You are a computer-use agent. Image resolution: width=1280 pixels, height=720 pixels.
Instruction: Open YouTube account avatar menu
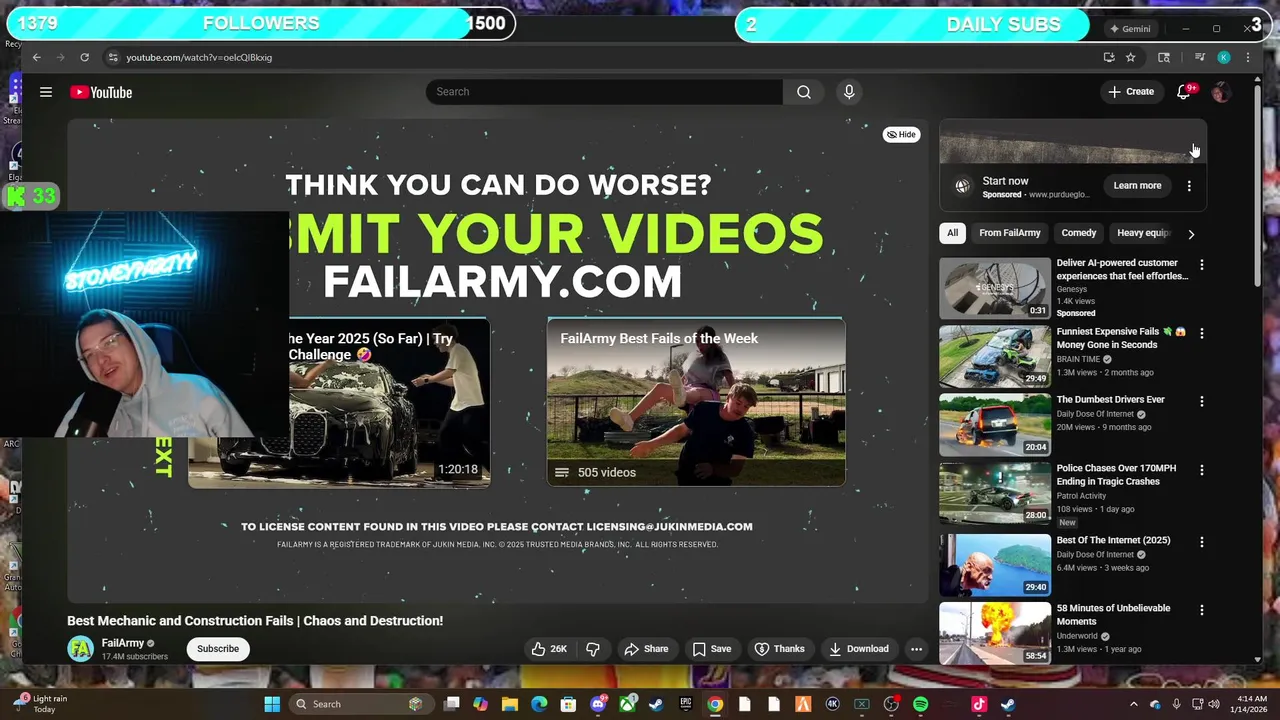click(1220, 92)
